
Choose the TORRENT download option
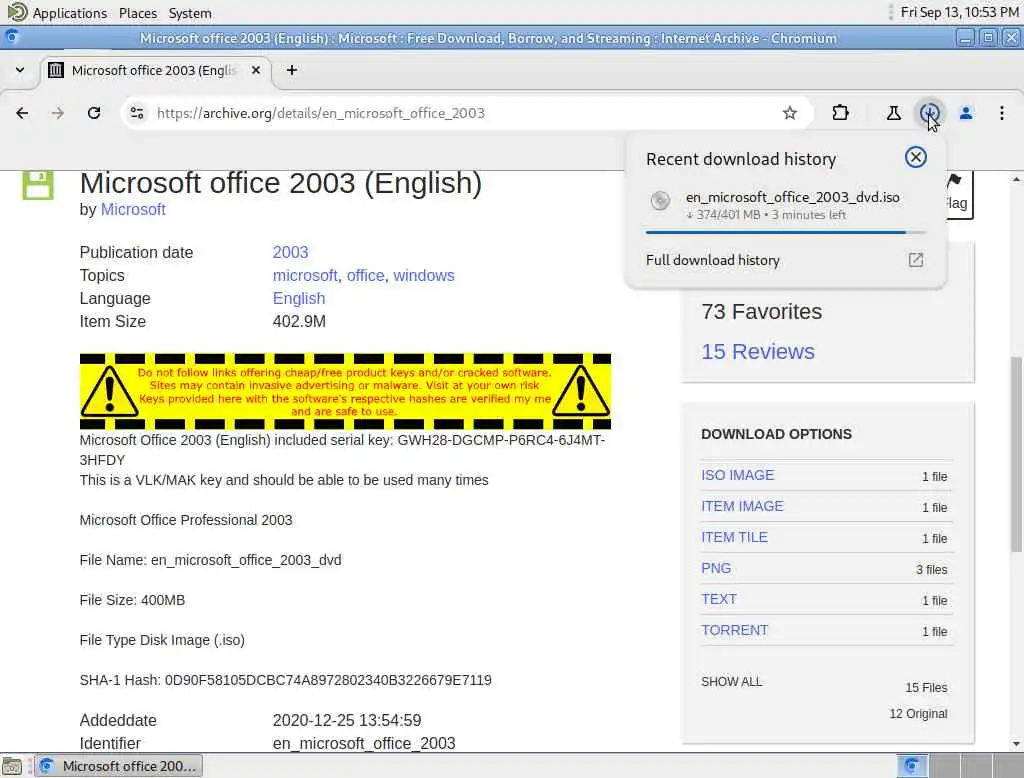tap(735, 630)
